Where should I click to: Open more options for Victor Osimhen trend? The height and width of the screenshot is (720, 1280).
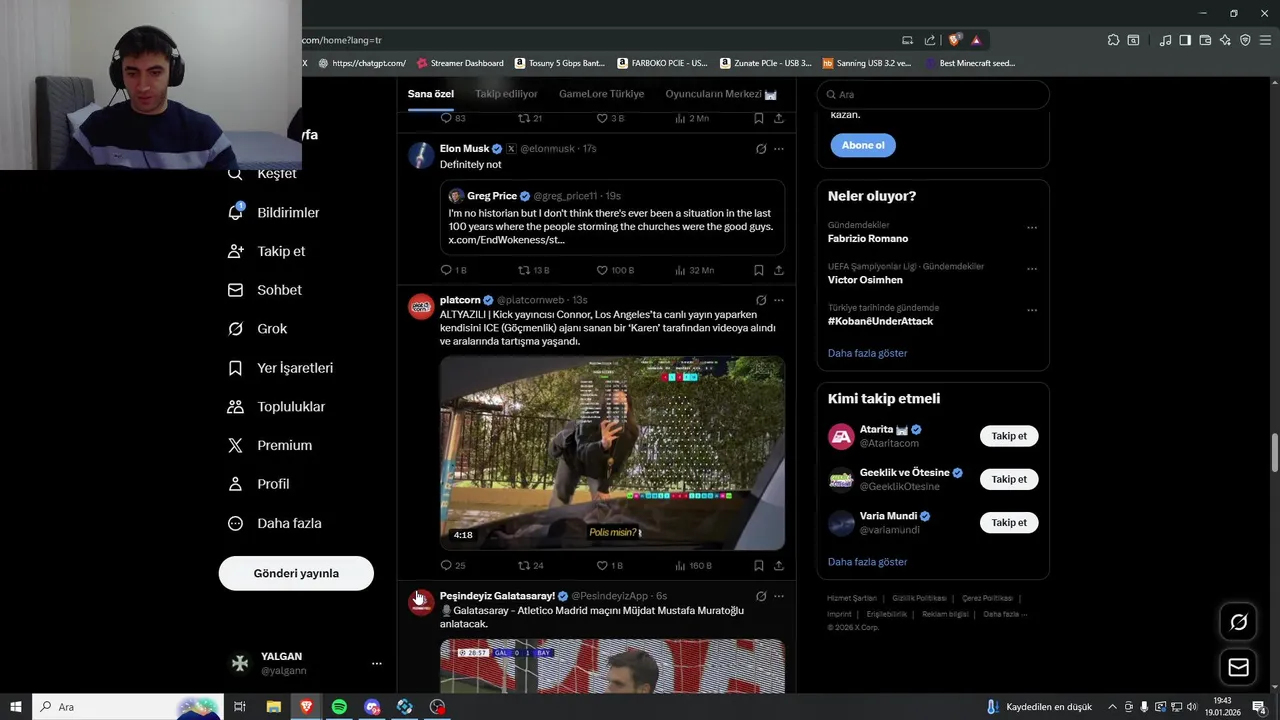tap(1031, 269)
